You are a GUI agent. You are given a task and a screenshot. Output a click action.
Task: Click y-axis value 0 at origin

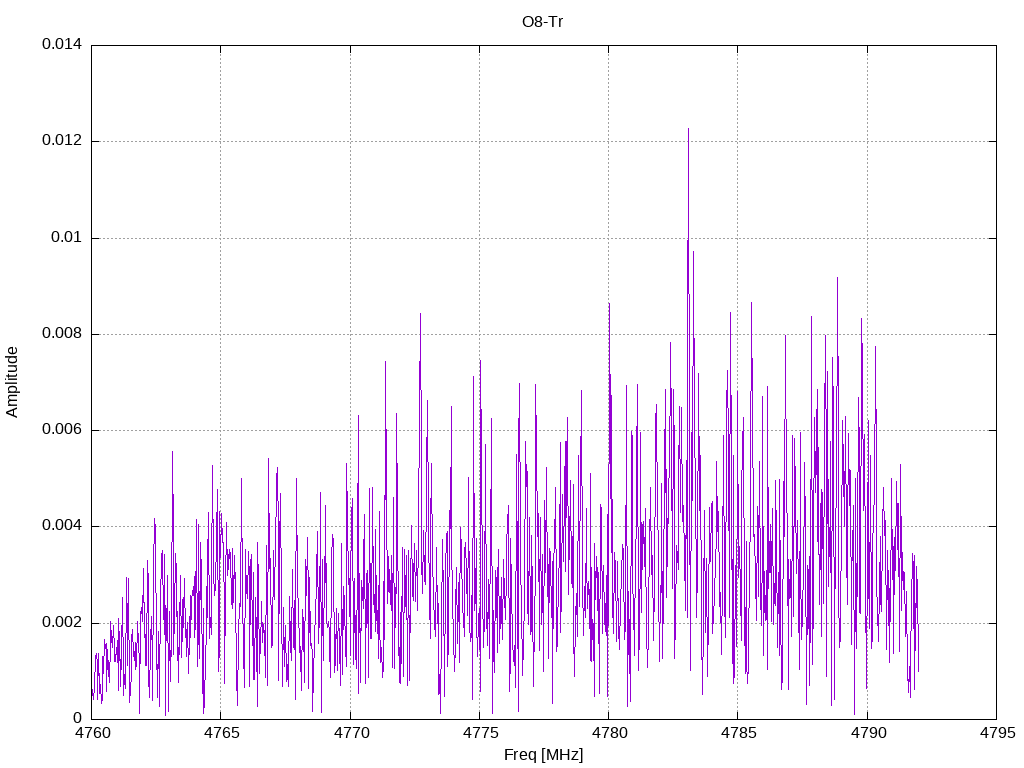click(78, 718)
